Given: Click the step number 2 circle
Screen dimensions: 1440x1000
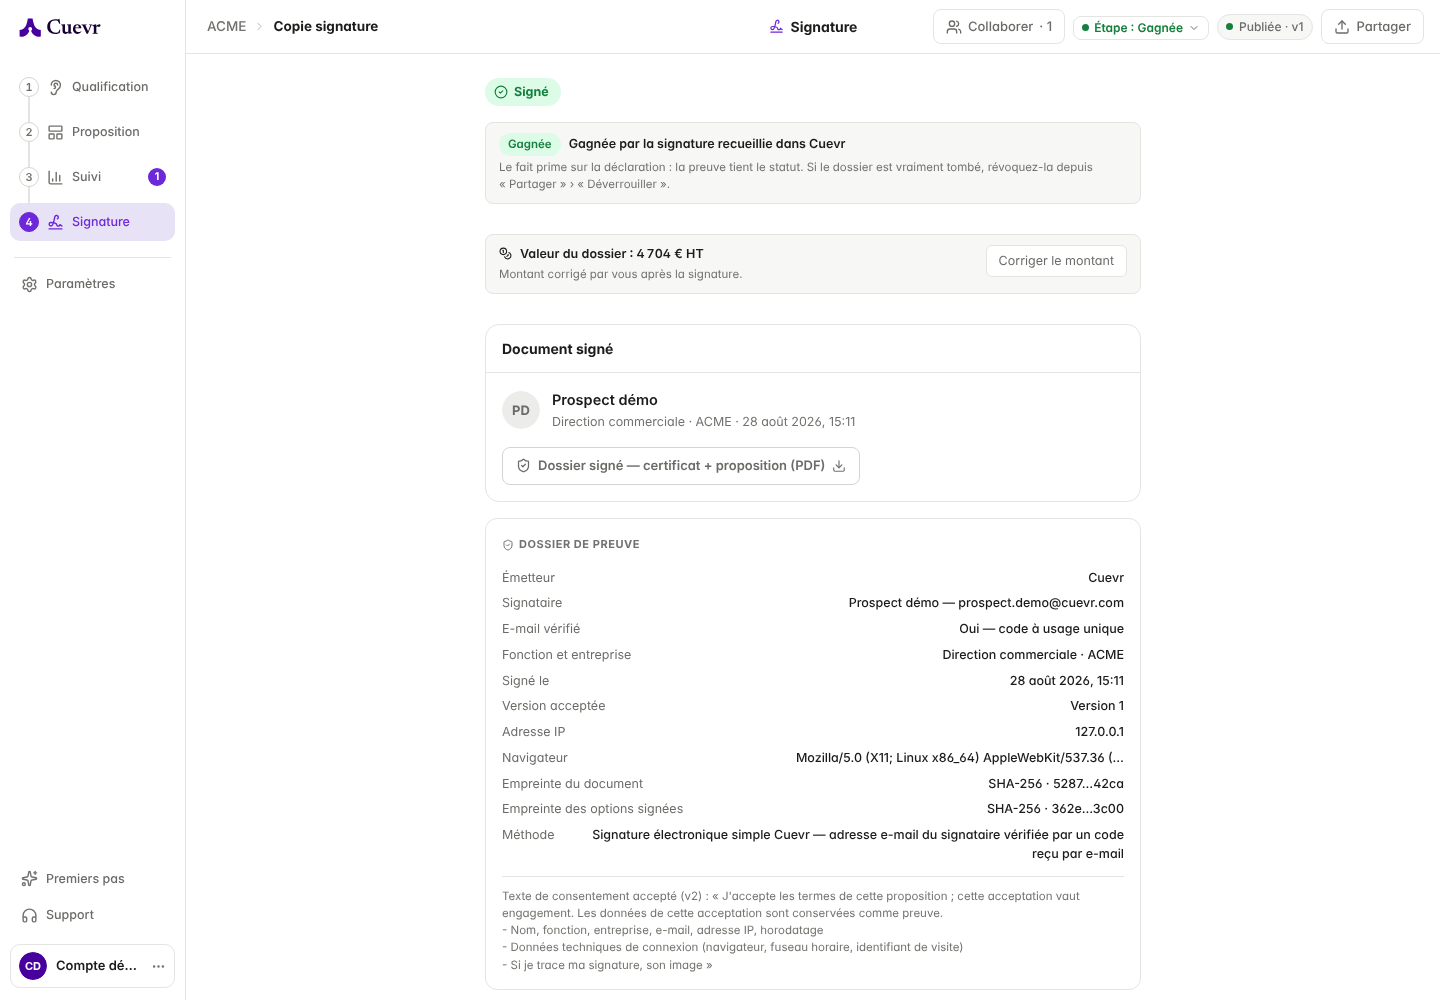Looking at the screenshot, I should tap(29, 132).
